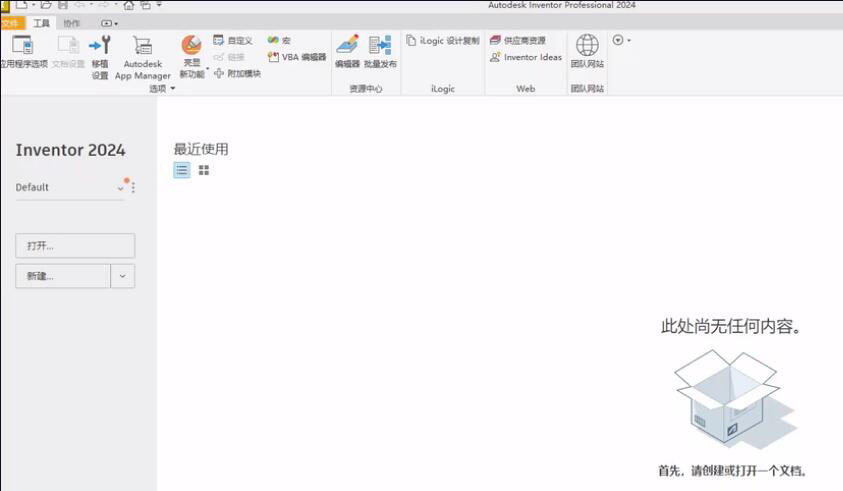Screen dimensions: 843x491
Task: Open the Macros (宏) command
Action: pos(279,40)
